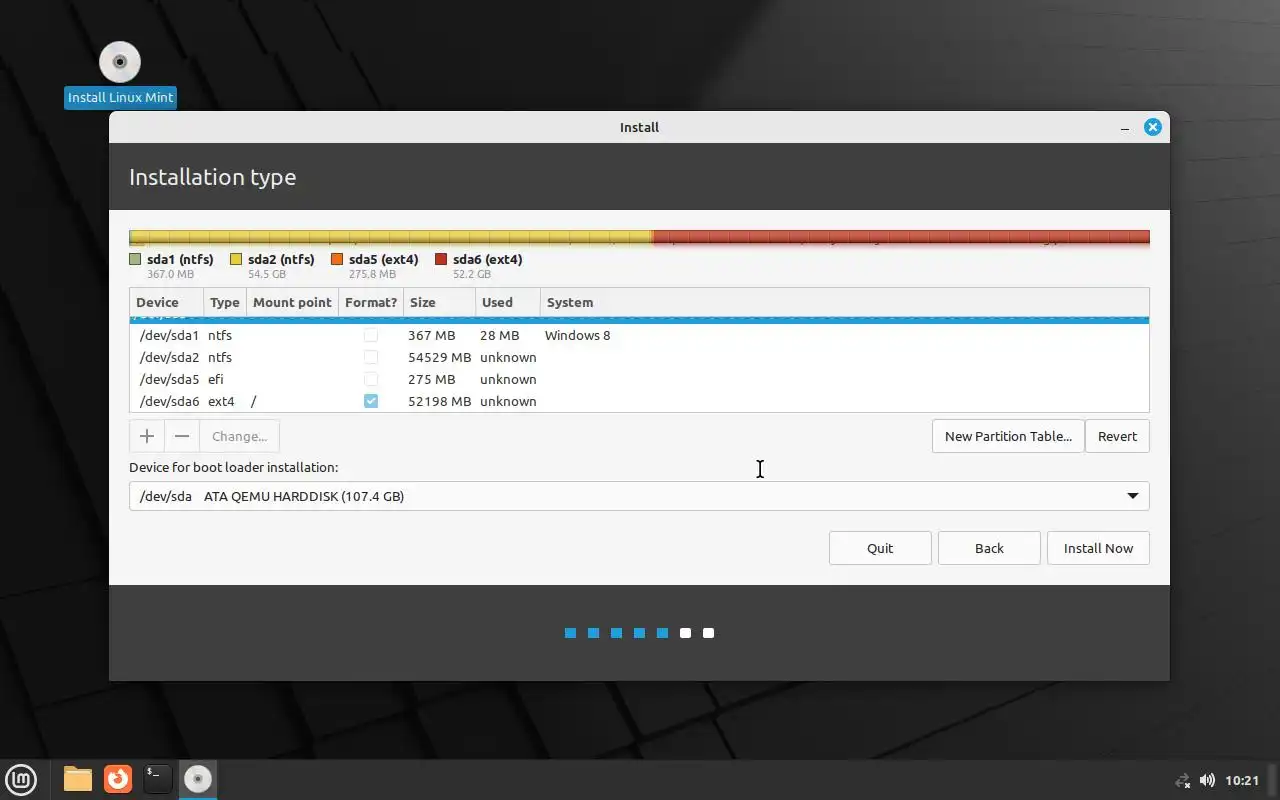Click the Change... button
1280x800 pixels.
point(239,436)
